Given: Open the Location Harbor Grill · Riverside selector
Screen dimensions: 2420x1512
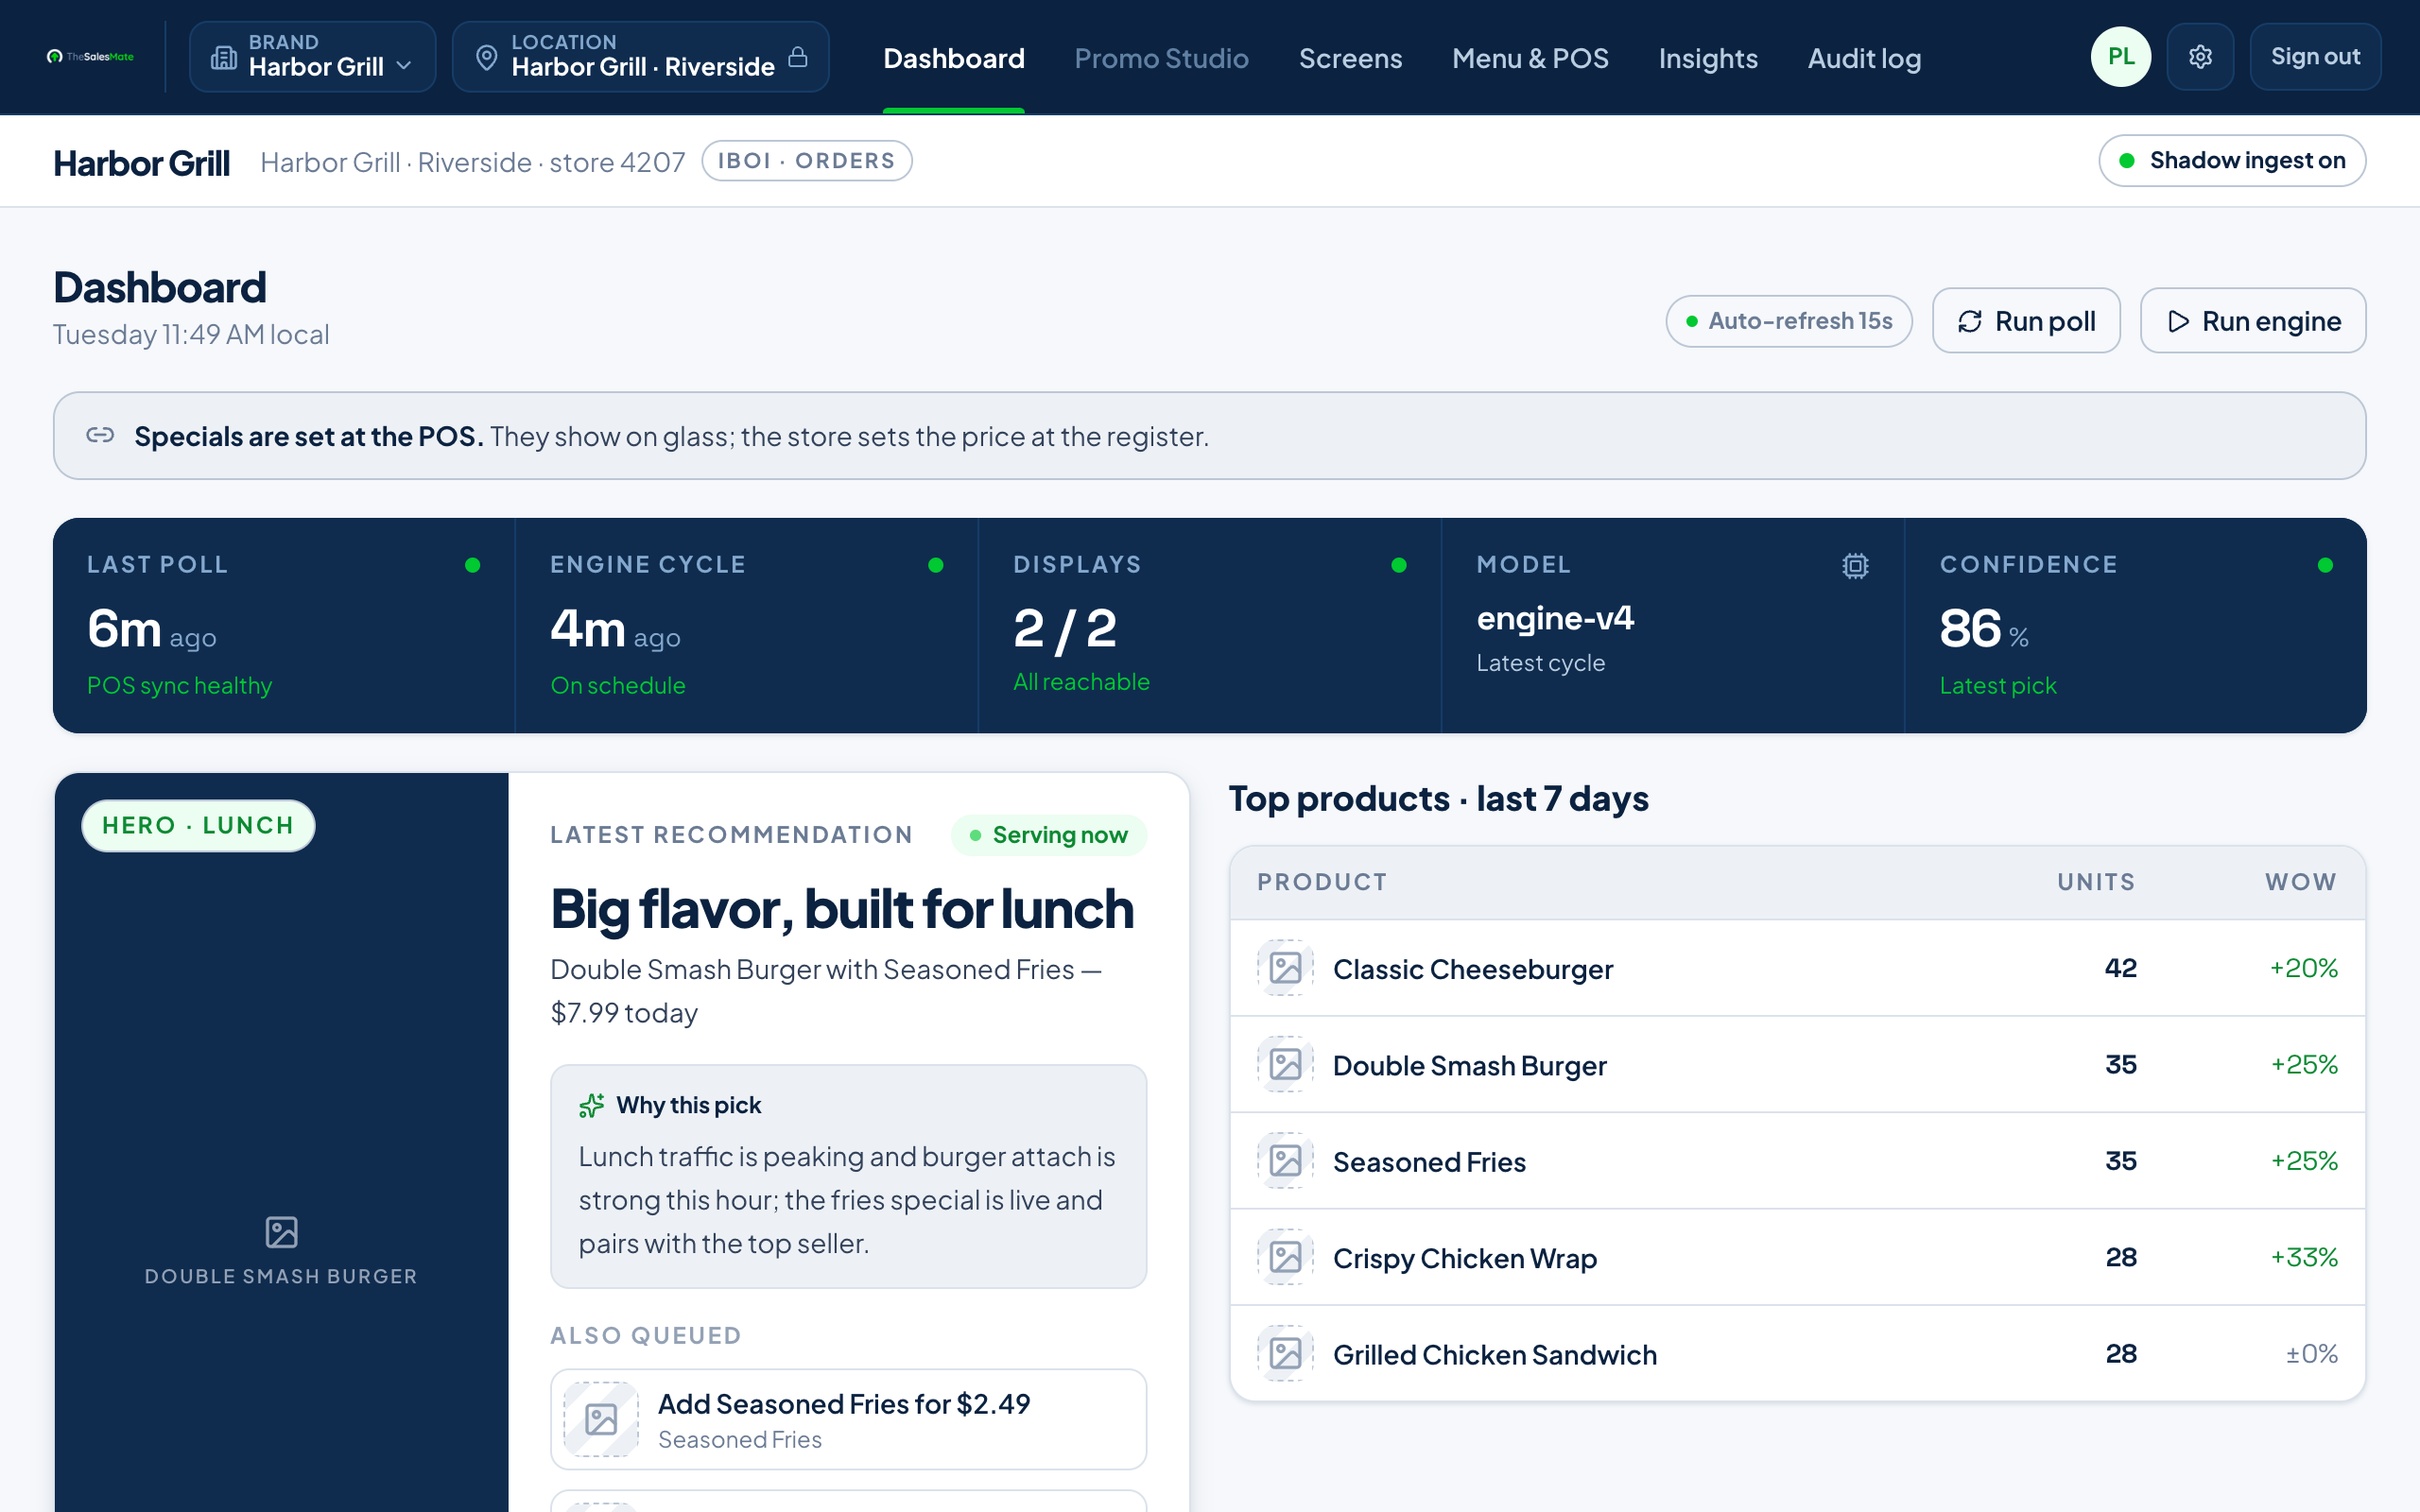Looking at the screenshot, I should coord(640,57).
